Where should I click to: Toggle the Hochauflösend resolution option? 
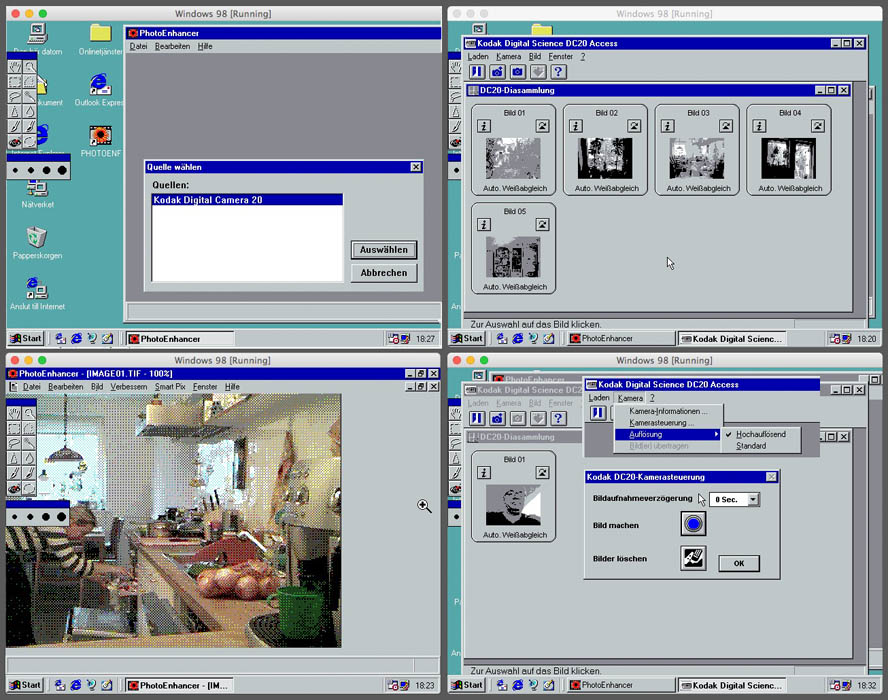point(761,434)
